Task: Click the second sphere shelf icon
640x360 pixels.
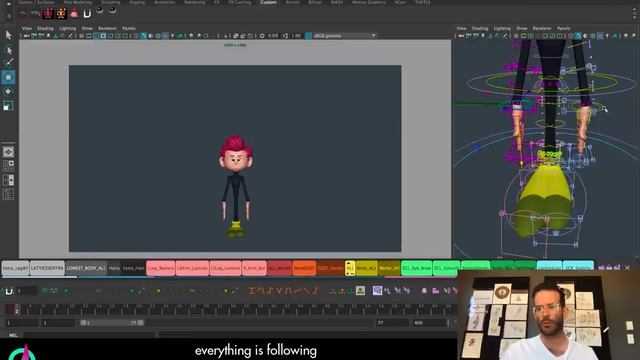Action: click(113, 11)
